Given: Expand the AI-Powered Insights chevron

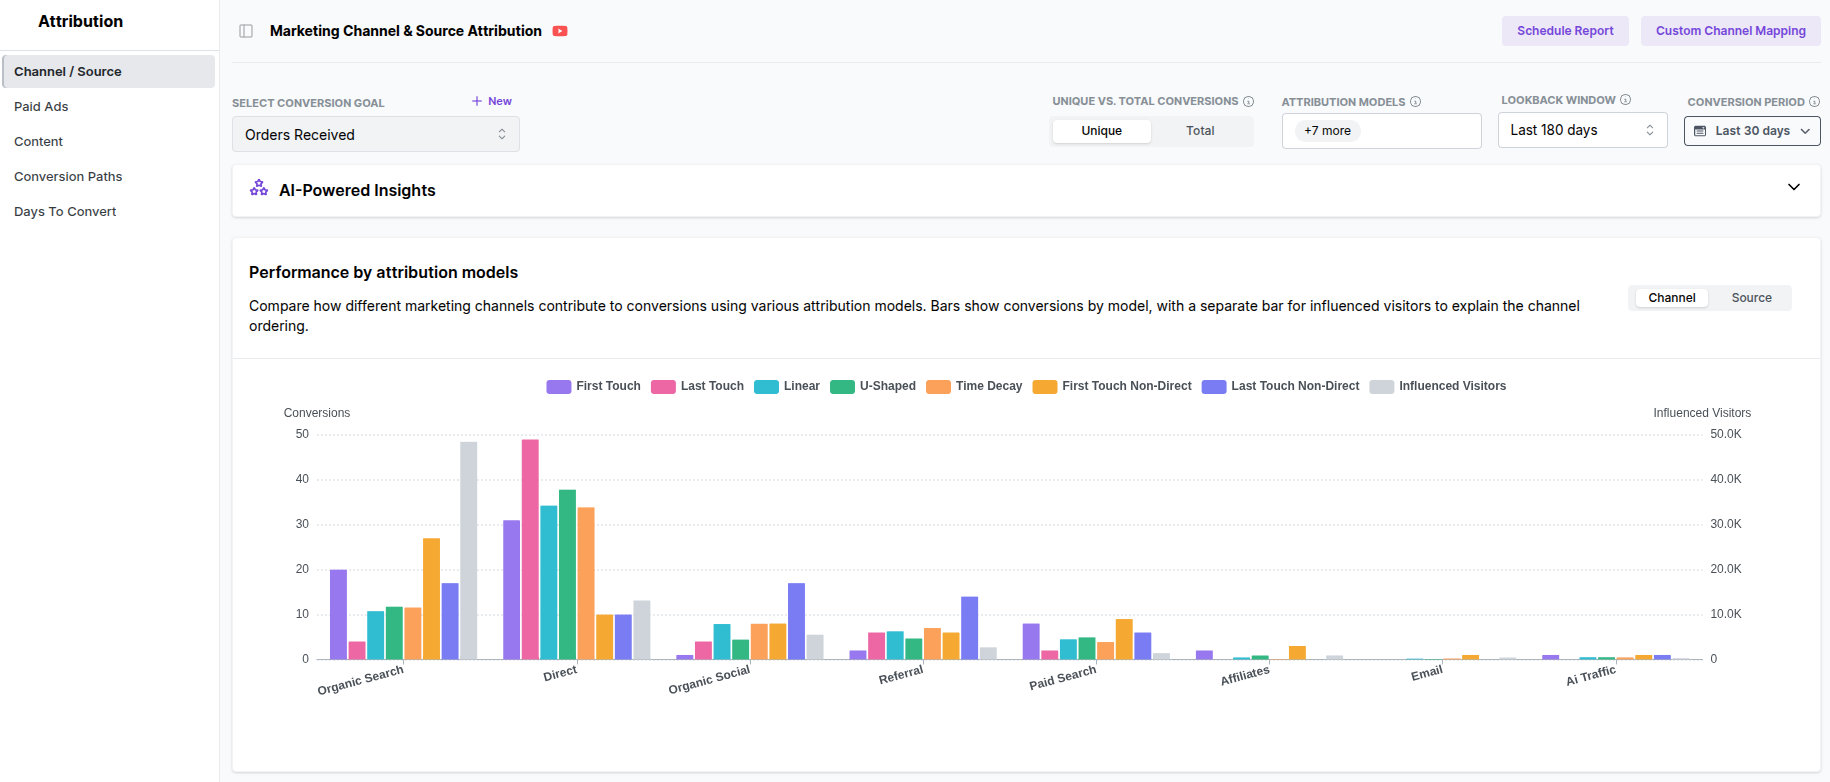Looking at the screenshot, I should [x=1794, y=187].
